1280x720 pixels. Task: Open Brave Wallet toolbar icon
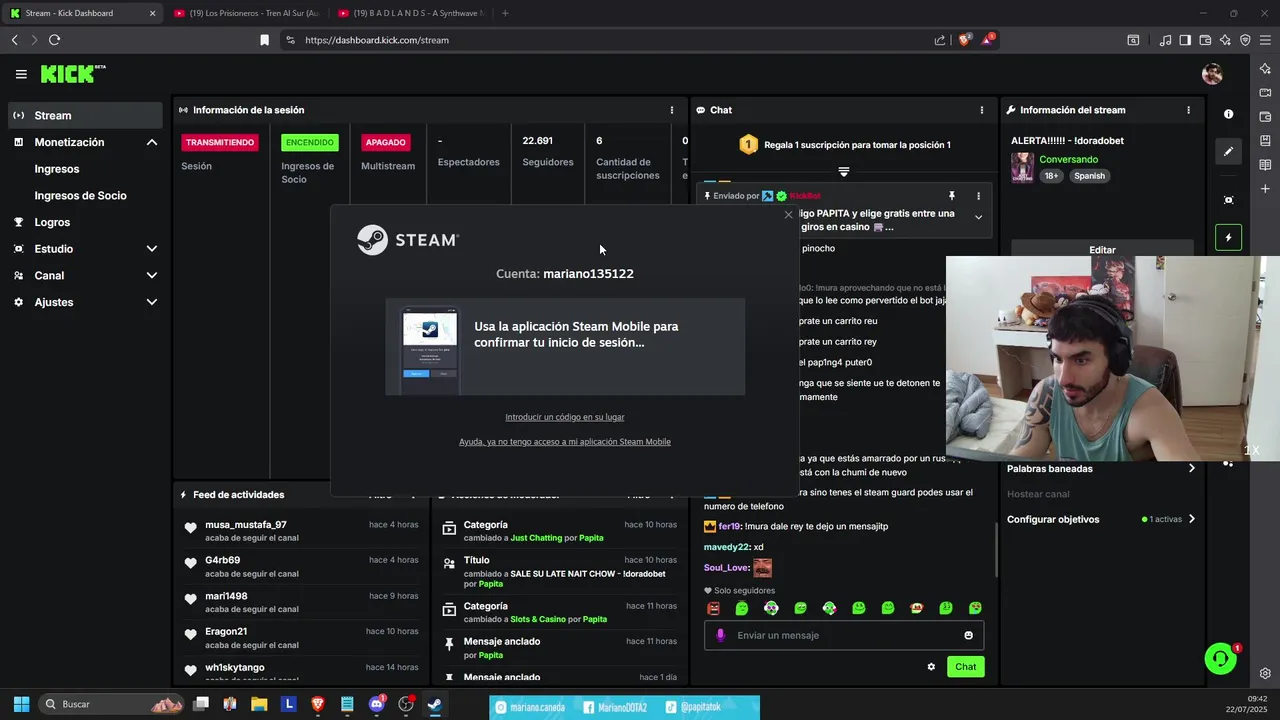click(x=1205, y=40)
